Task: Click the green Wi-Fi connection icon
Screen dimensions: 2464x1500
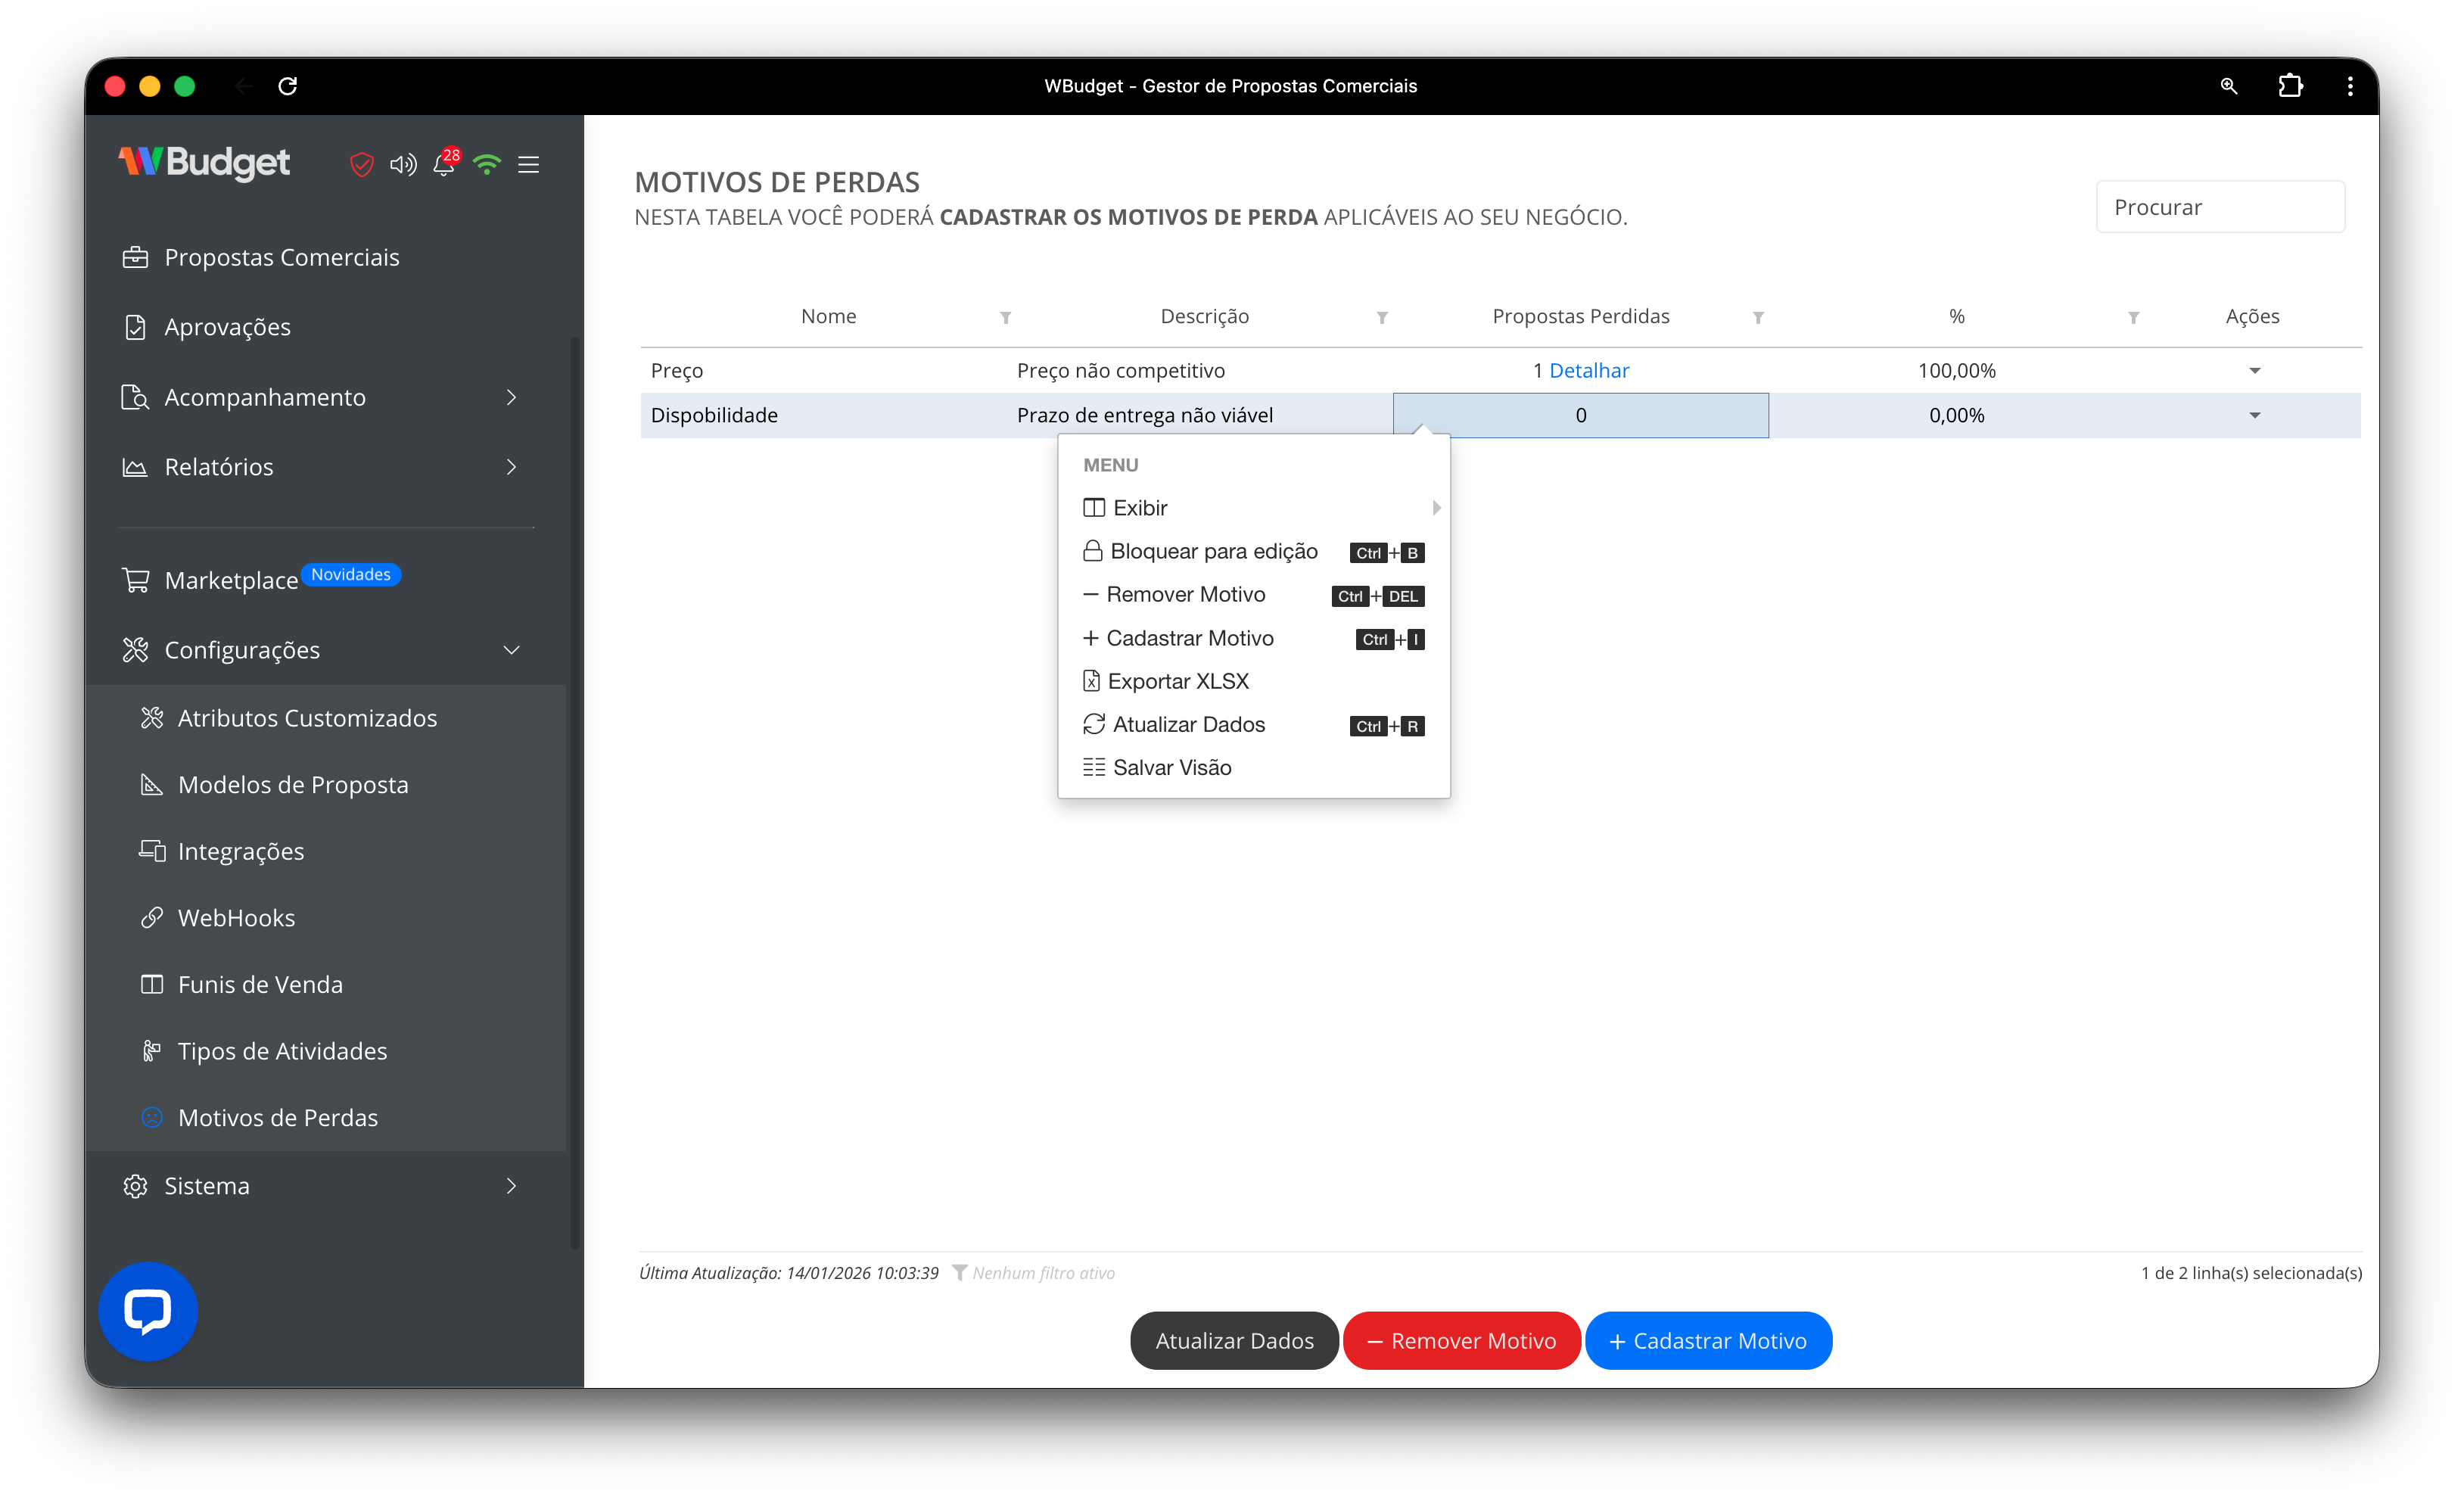Action: coord(487,164)
